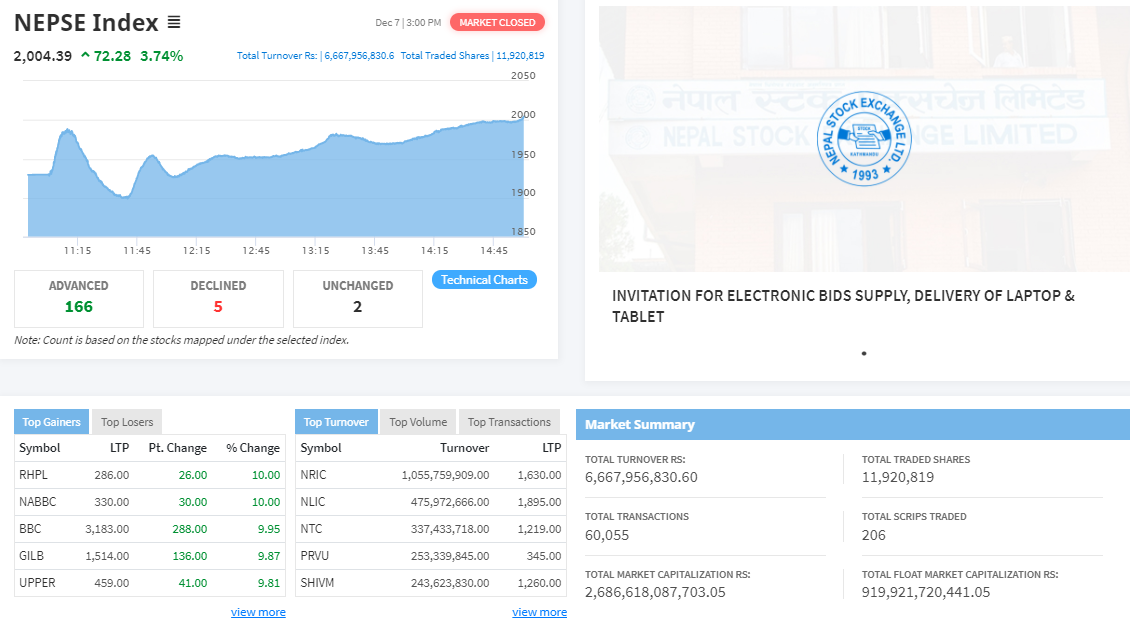The width and height of the screenshot is (1130, 625).
Task: Switch to the Top Gainers tab
Action: (x=51, y=422)
